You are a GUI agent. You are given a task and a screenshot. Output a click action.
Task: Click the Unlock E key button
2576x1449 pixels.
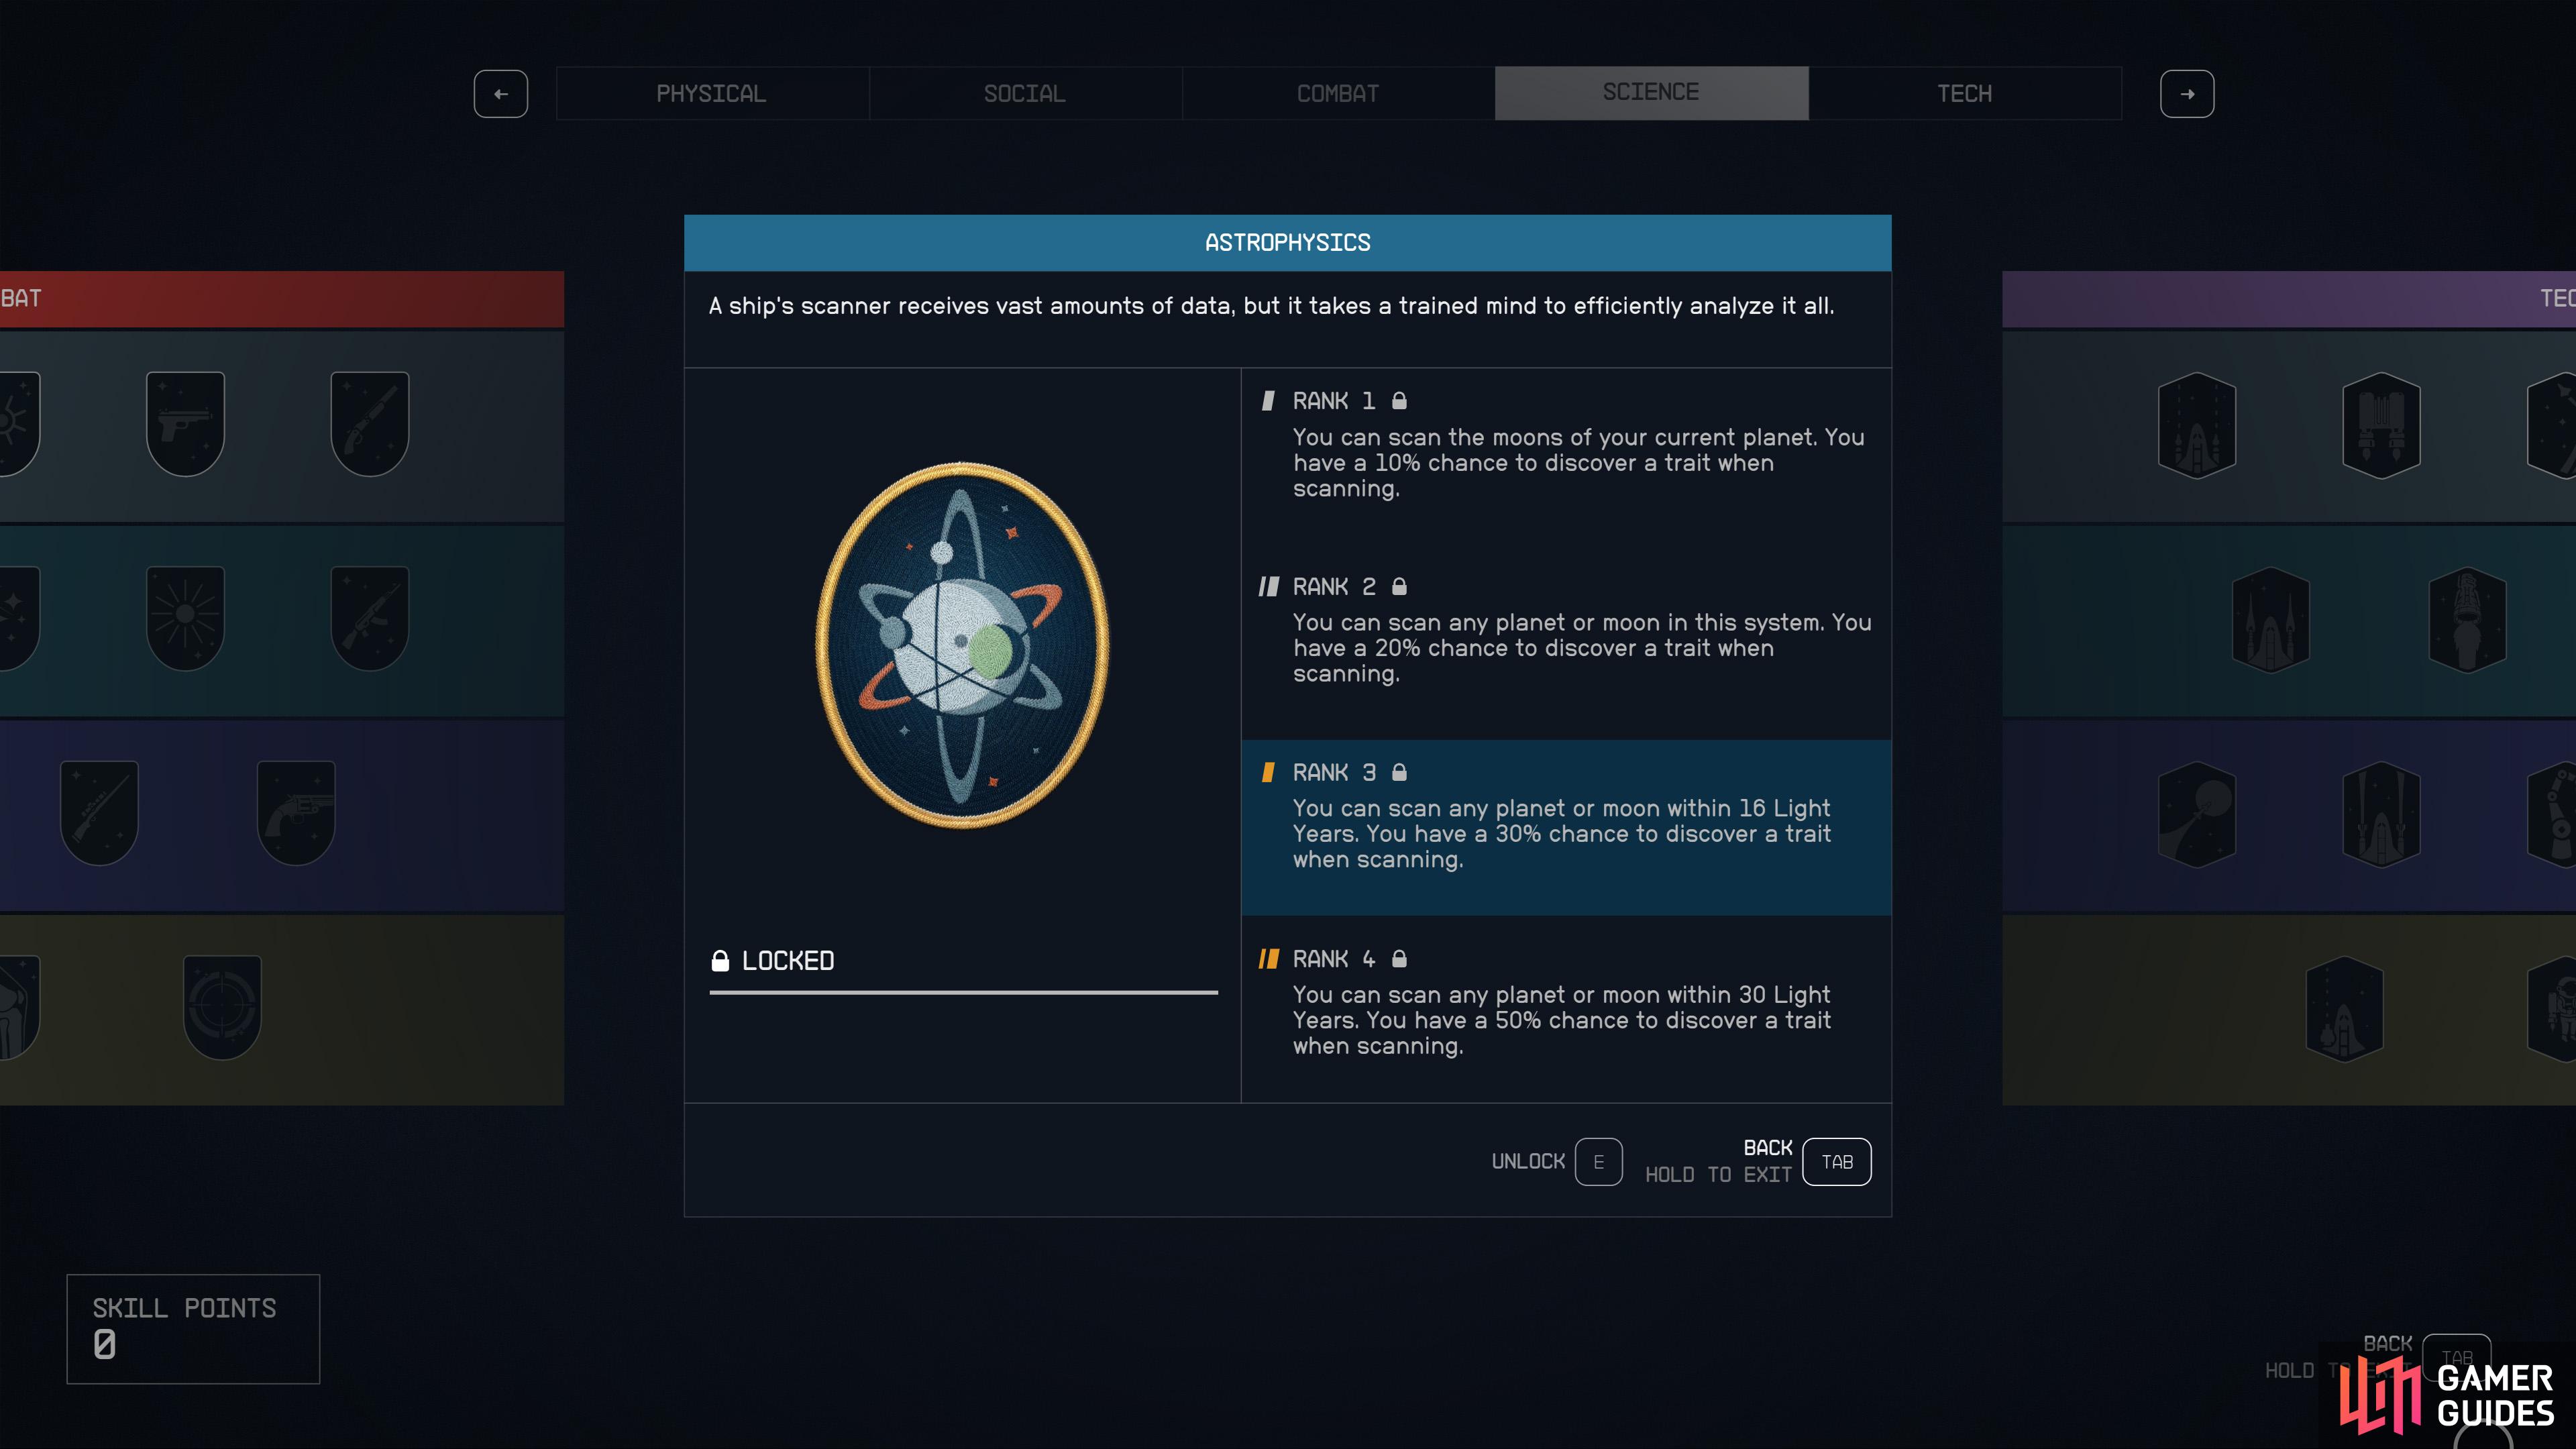point(1598,1162)
